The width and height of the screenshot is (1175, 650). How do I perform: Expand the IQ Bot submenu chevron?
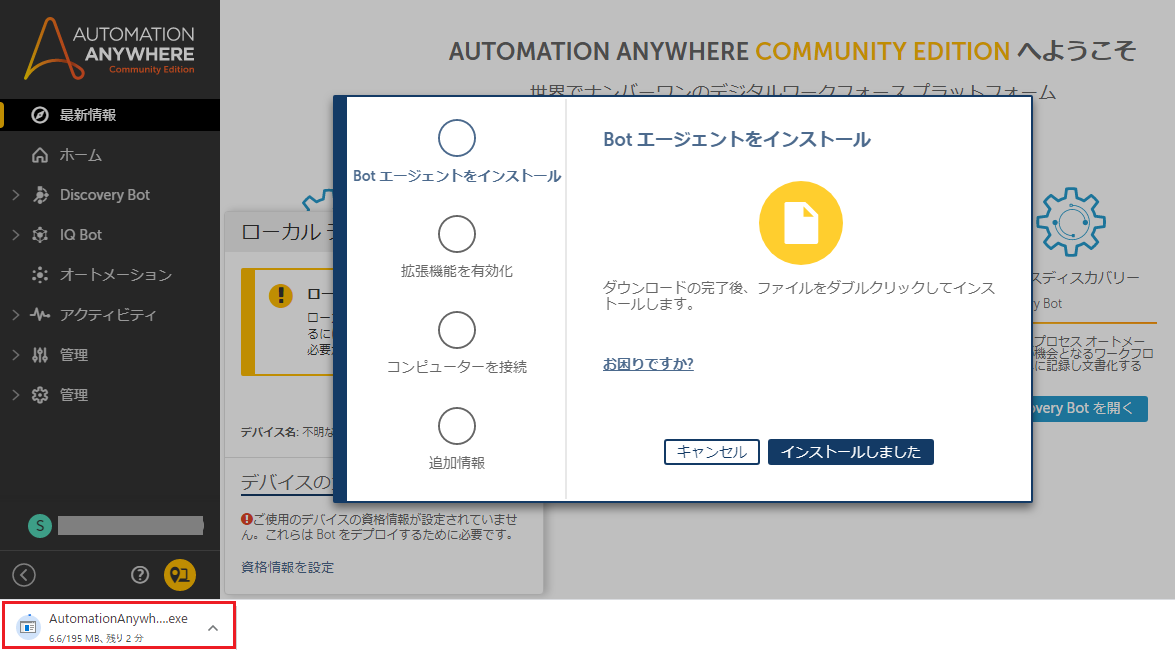pyautogui.click(x=16, y=235)
